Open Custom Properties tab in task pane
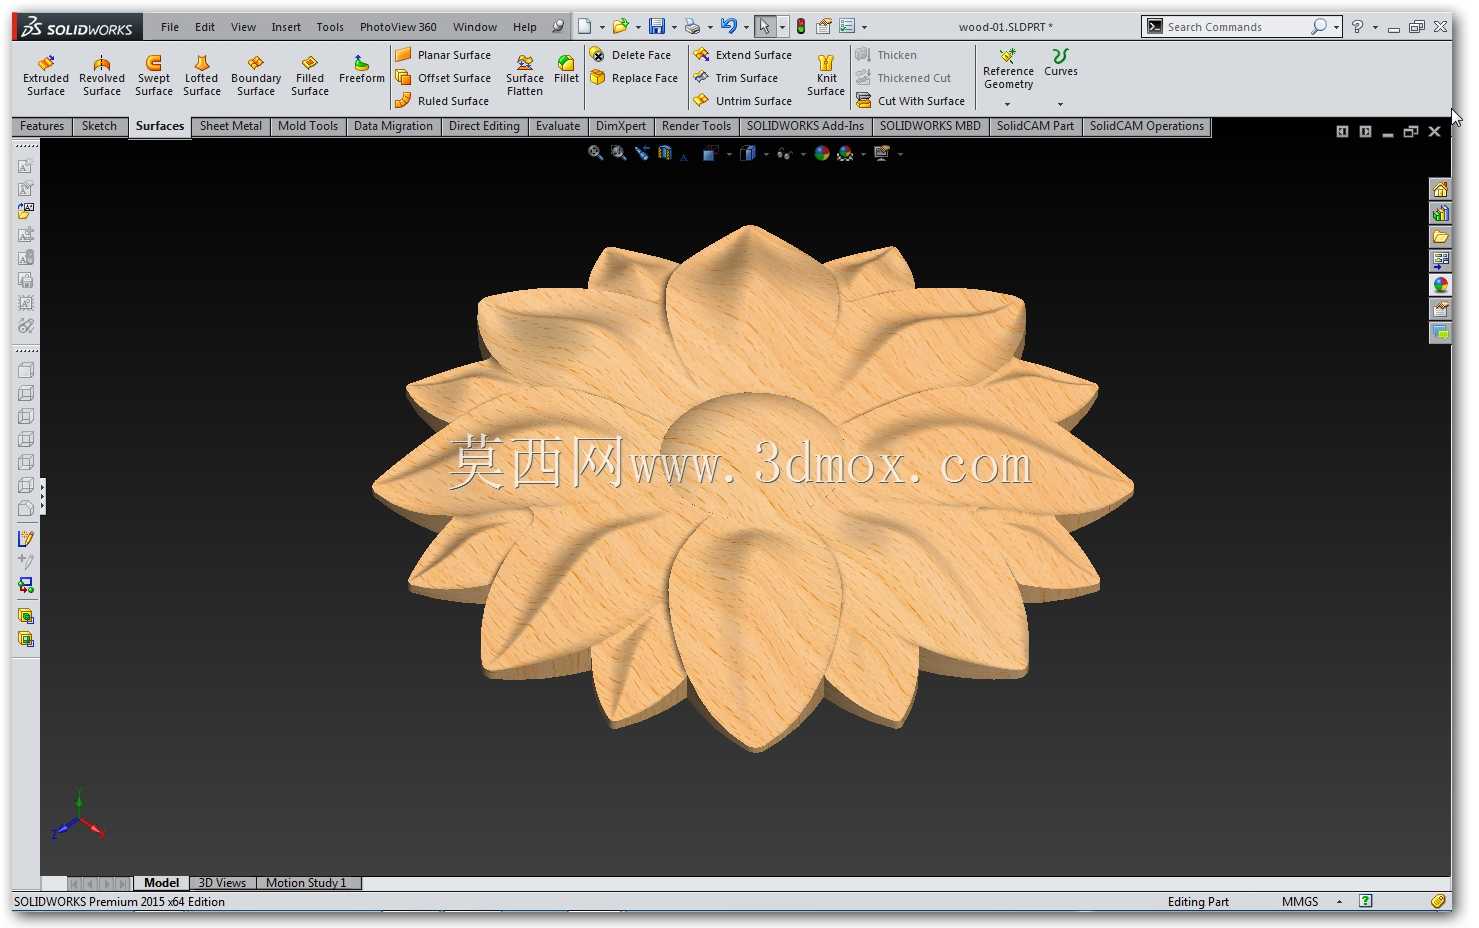The image size is (1479, 928). [1440, 309]
